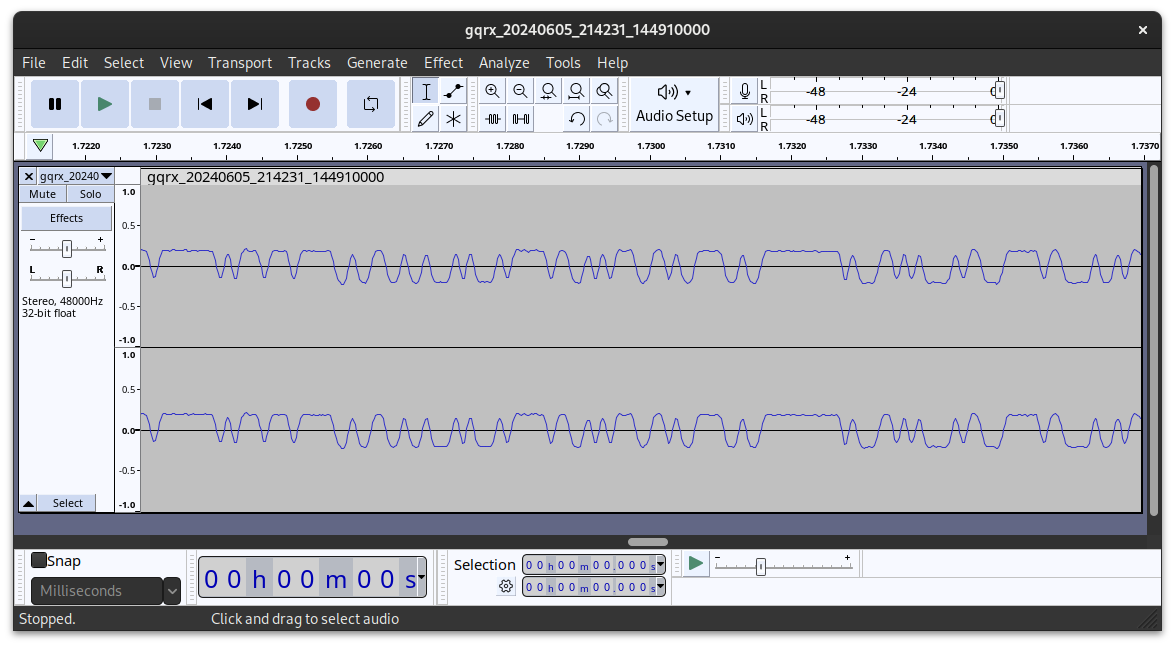Click the Skip to Start button
The width and height of the screenshot is (1175, 647).
click(x=205, y=104)
